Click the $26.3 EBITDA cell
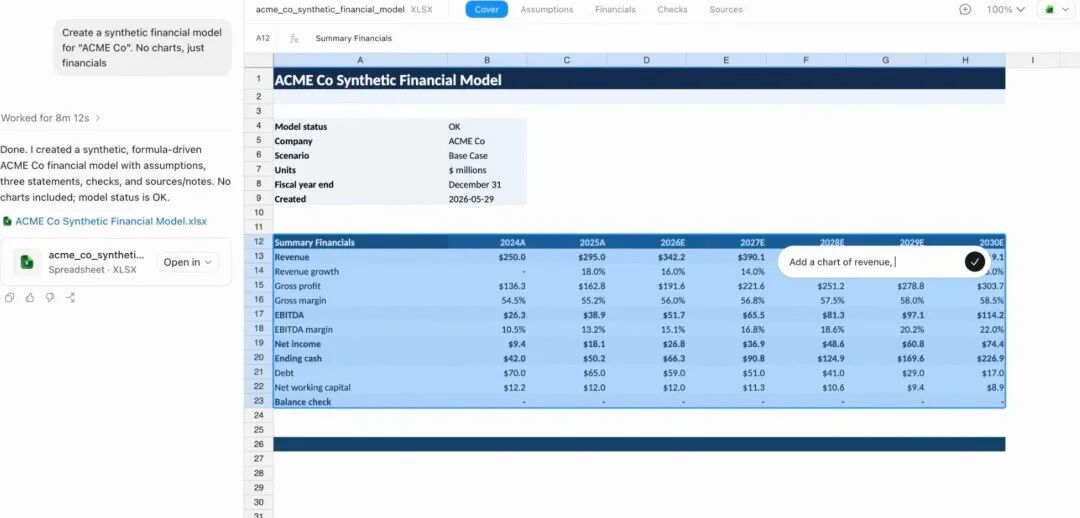 pos(487,315)
